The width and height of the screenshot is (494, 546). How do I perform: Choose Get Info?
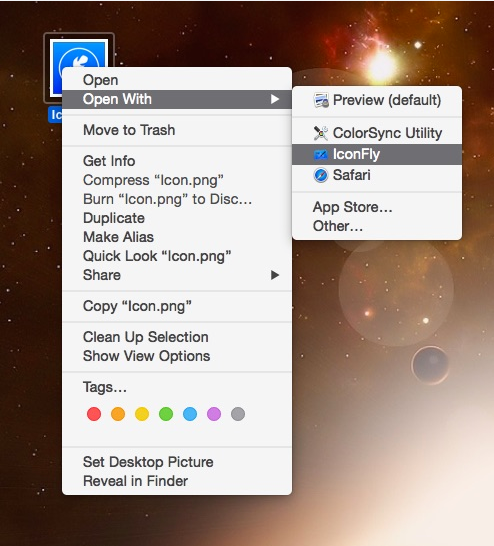click(177, 161)
